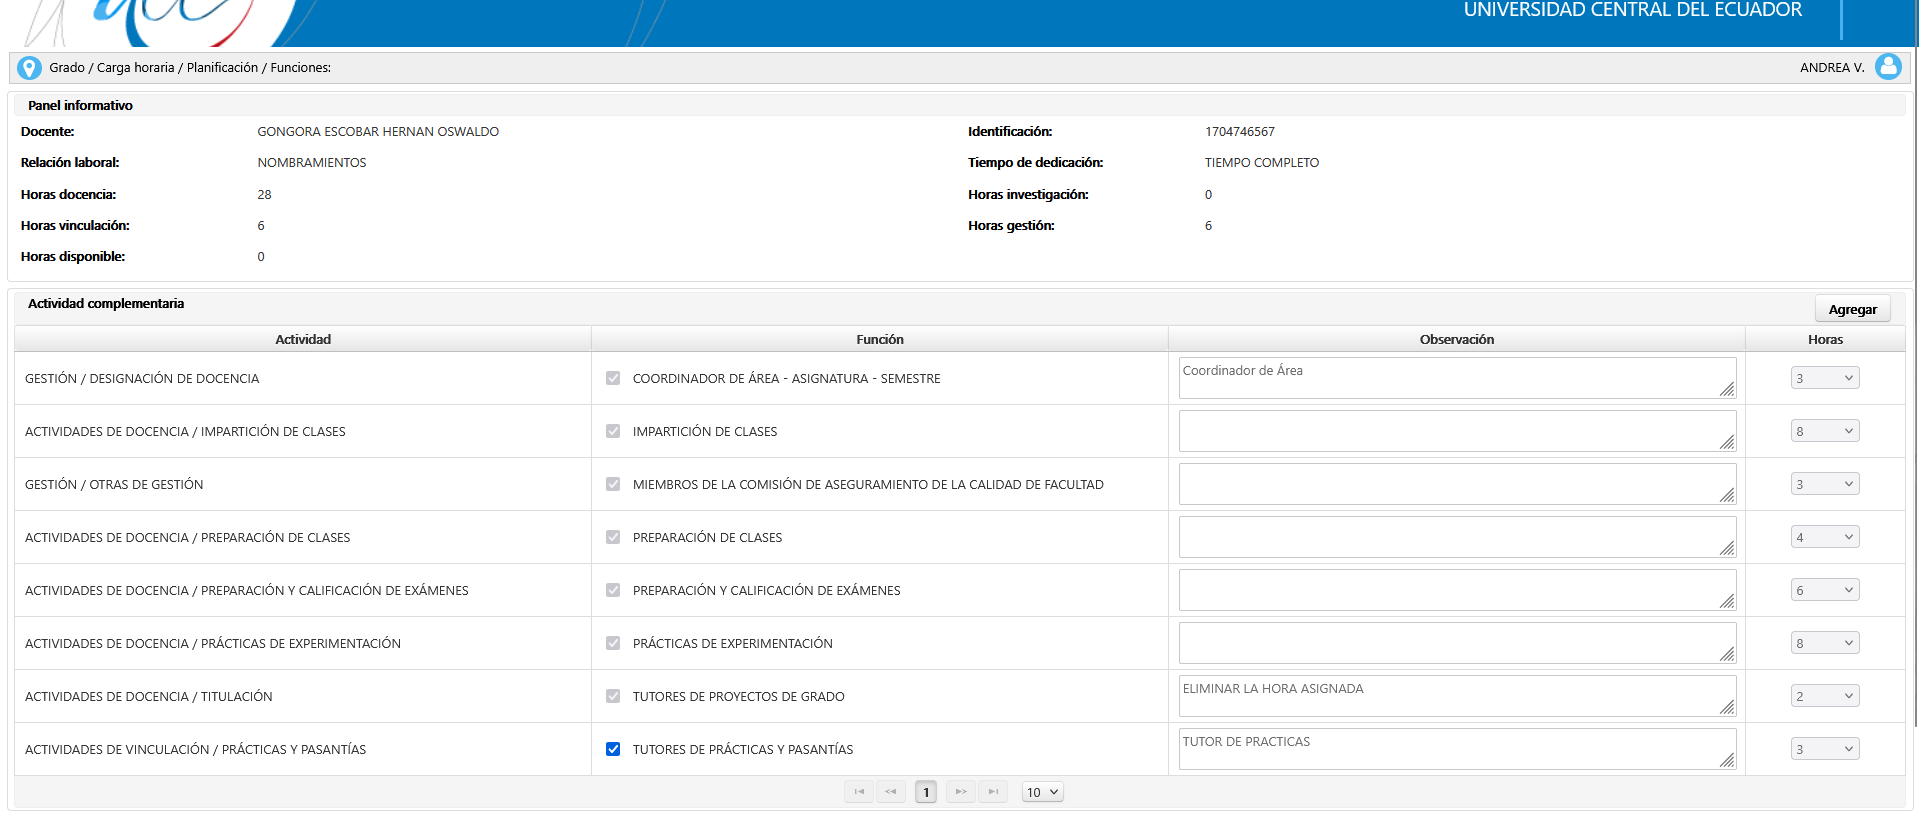Open hours dropdown for Impartición de Clases row
This screenshot has width=1919, height=816.
pyautogui.click(x=1825, y=431)
